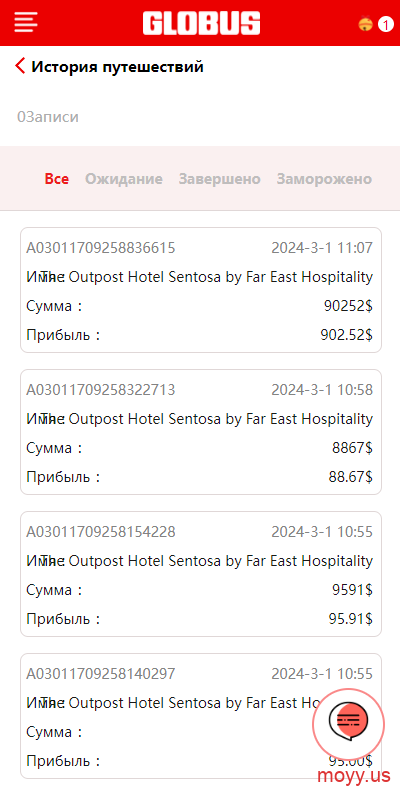Select the Все tab
This screenshot has width=400, height=790.
(57, 179)
